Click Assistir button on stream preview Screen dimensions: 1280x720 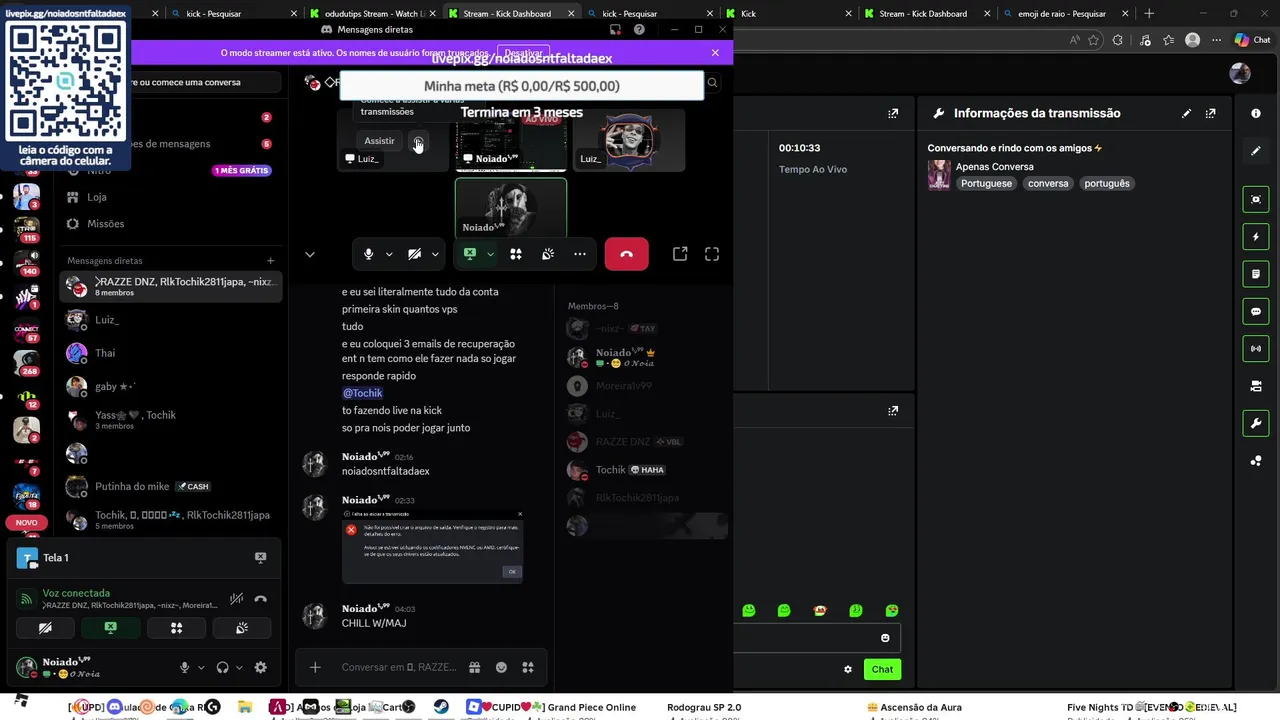coord(379,141)
